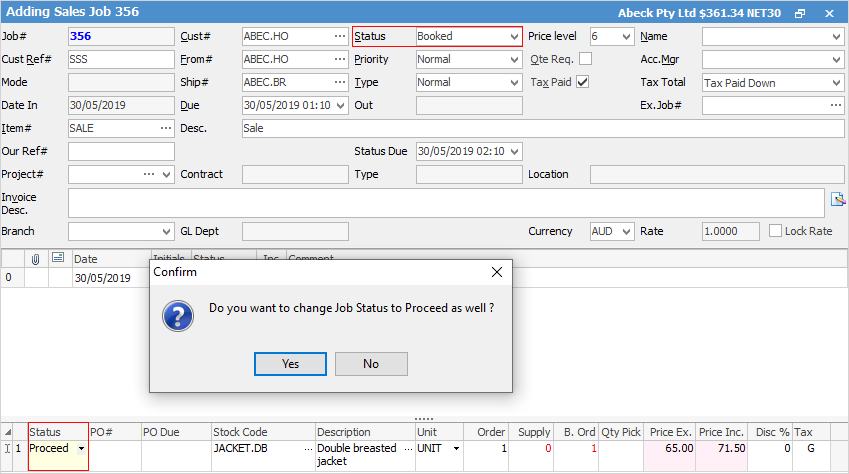
Task: Click the Item# lookup ellipsis button
Action: [165, 128]
